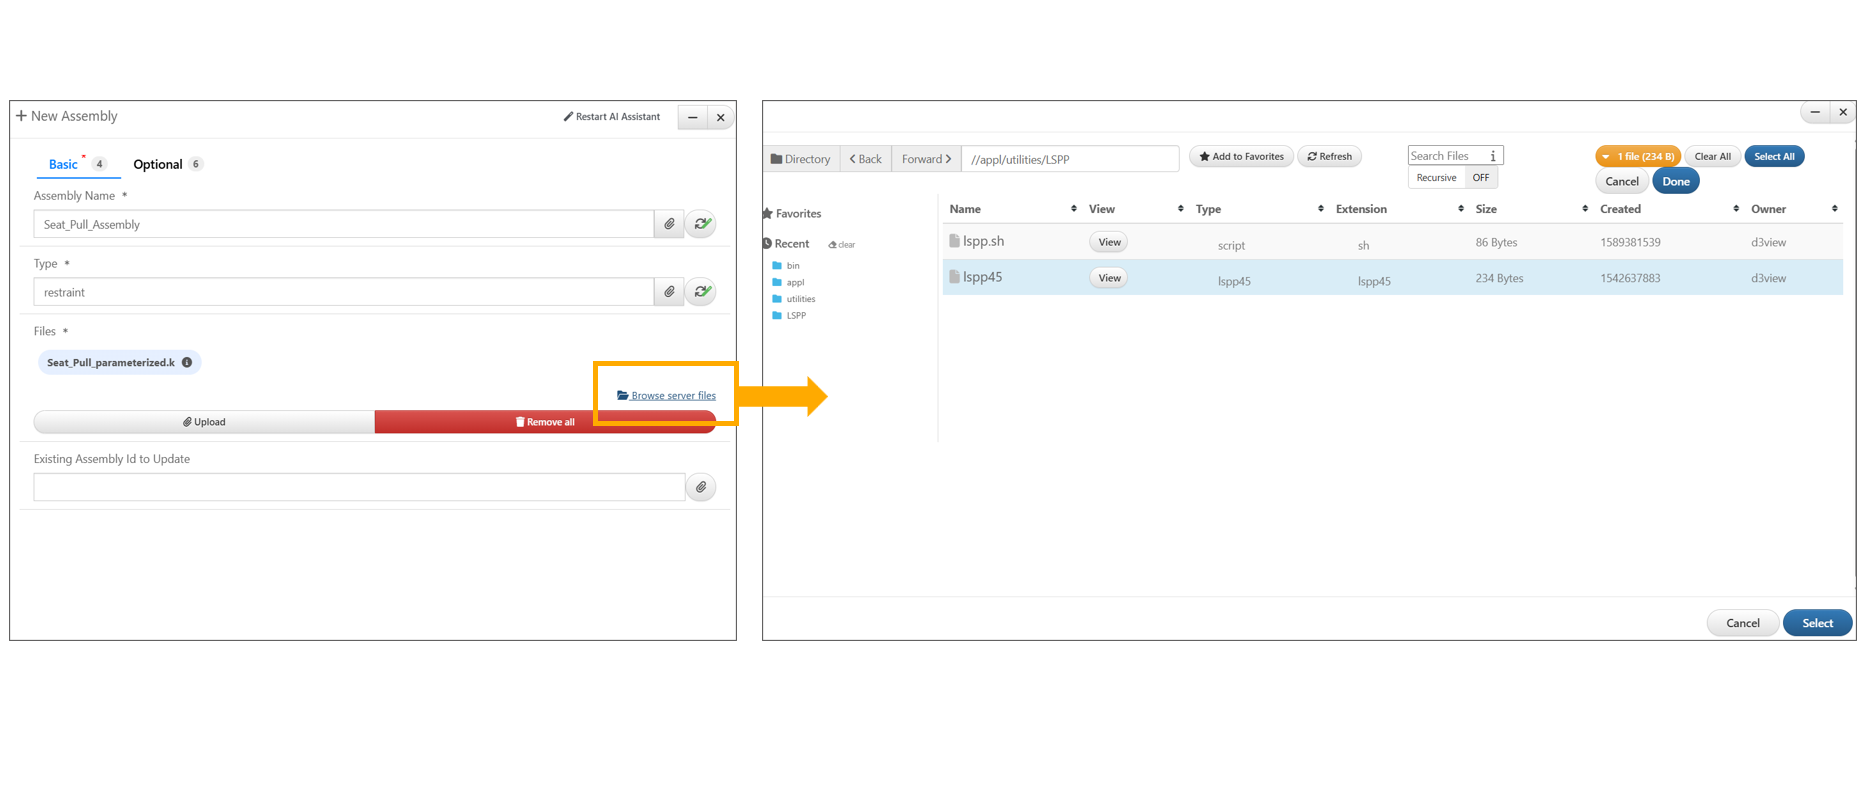Click paperclip icon next to Type field
The height and width of the screenshot is (795, 1866).
click(x=669, y=292)
